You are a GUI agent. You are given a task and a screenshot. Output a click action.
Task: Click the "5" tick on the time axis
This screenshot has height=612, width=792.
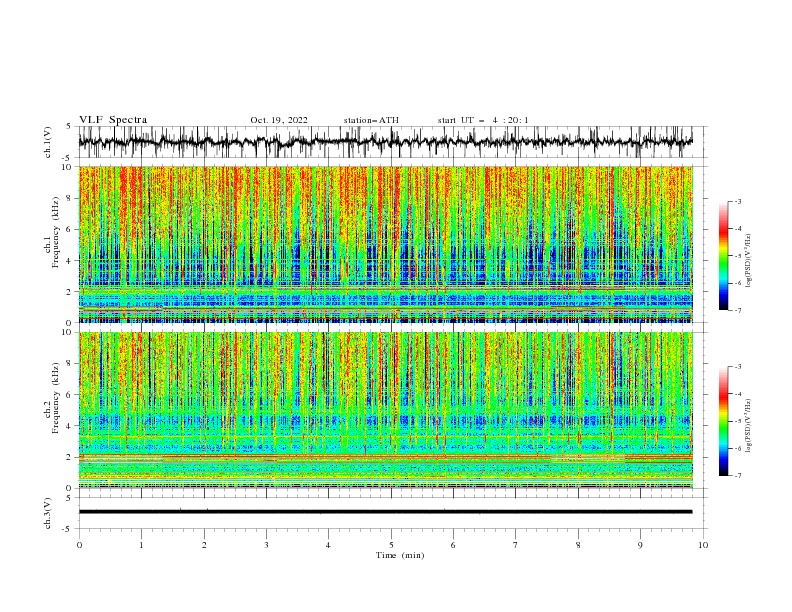pos(391,545)
